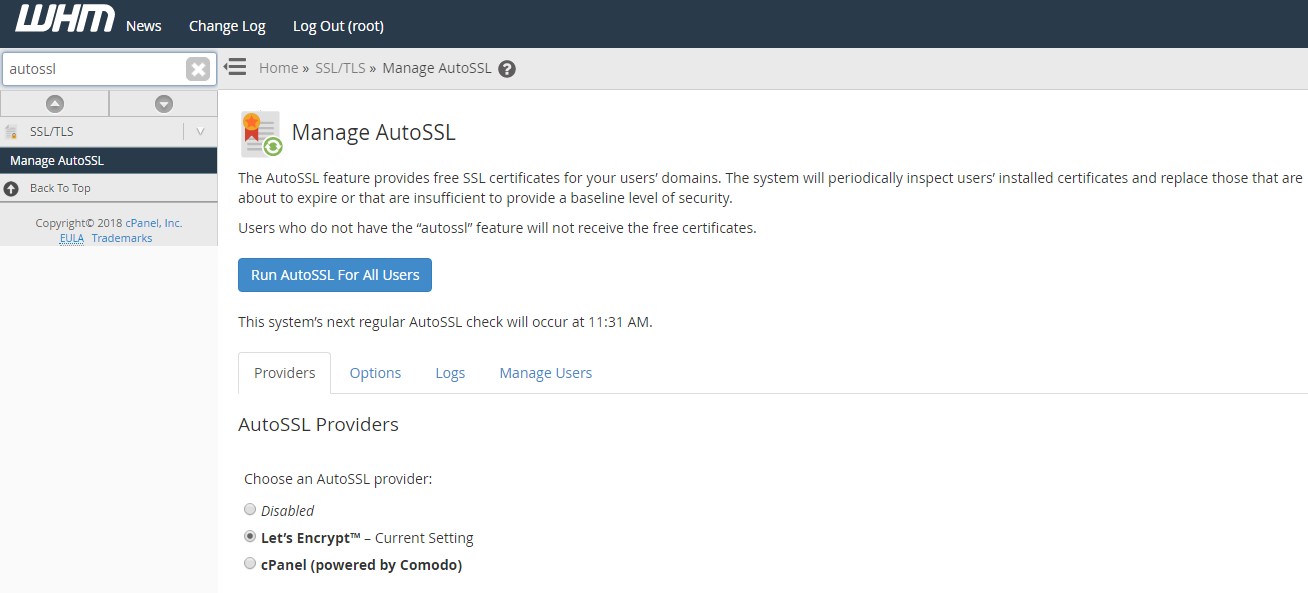Click the Back To Top arrow icon

11,188
